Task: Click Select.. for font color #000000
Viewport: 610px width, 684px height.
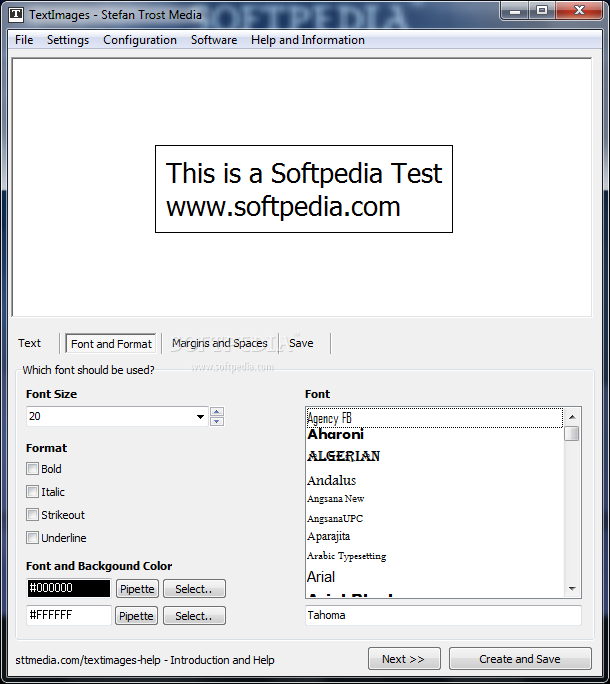Action: coord(194,589)
